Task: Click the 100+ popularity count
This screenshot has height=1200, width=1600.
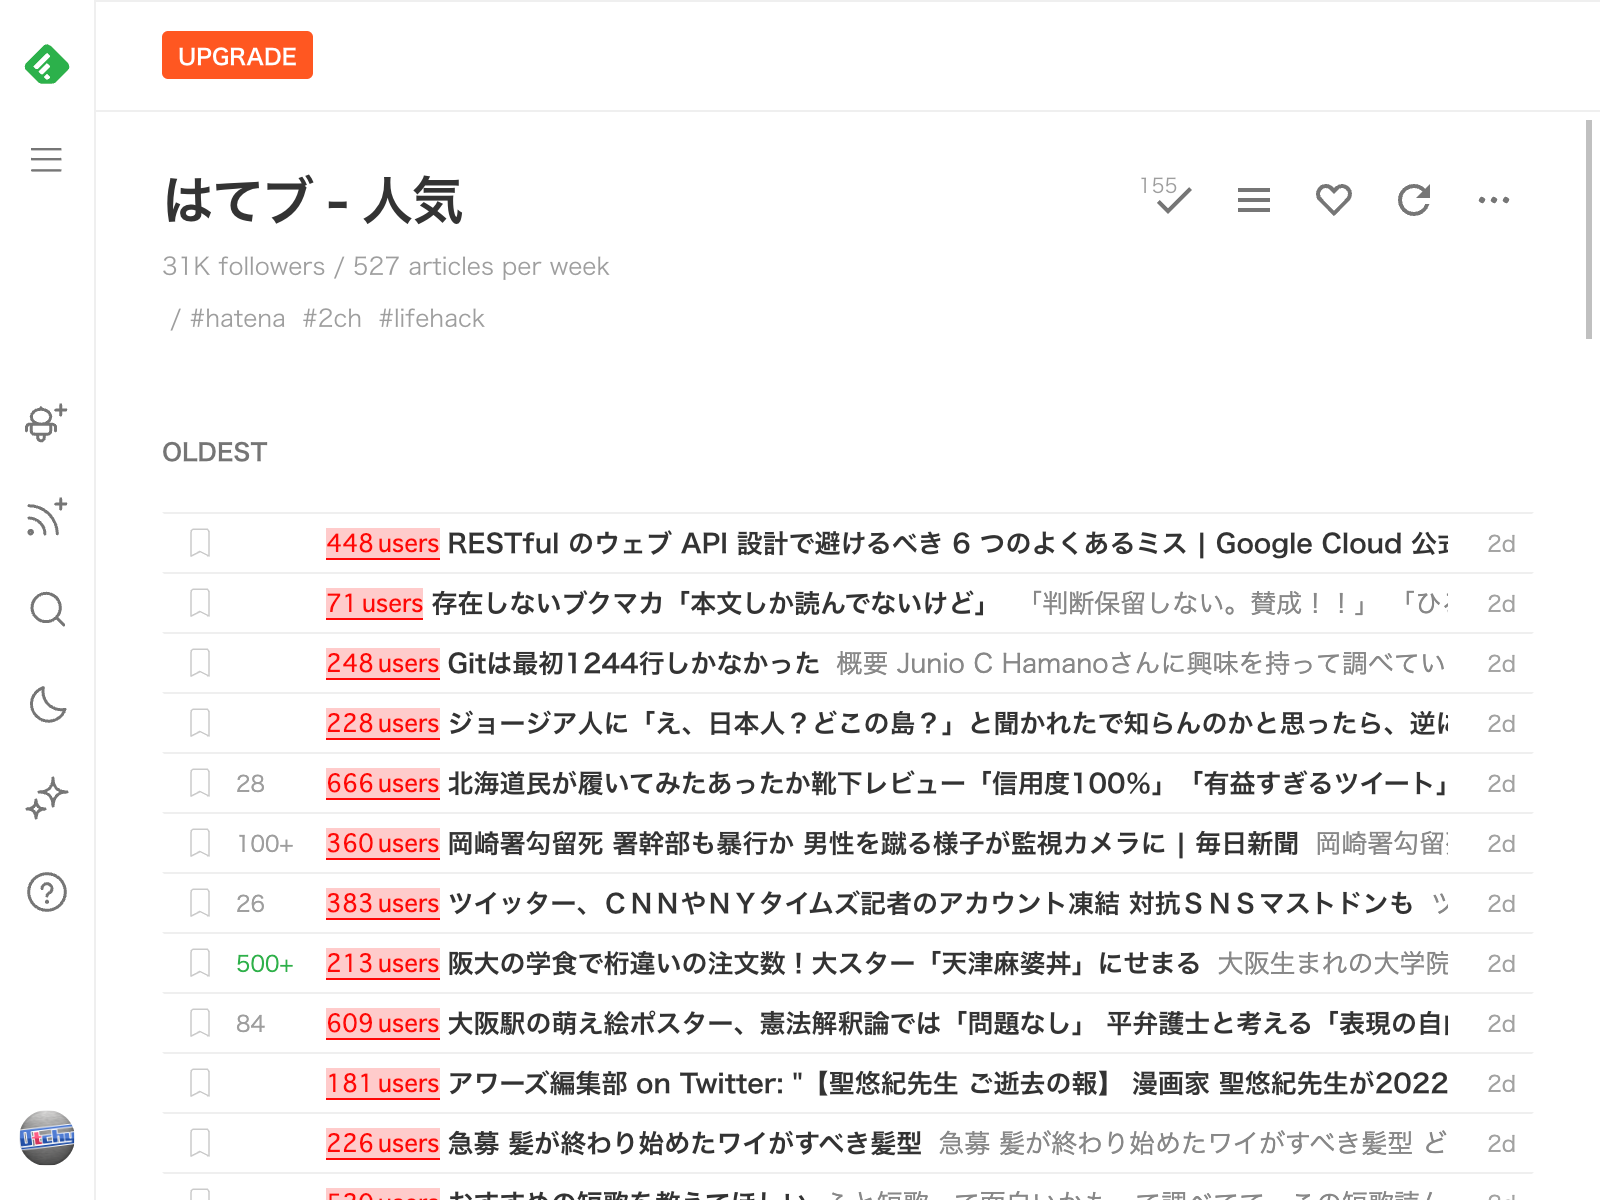Action: click(x=264, y=843)
